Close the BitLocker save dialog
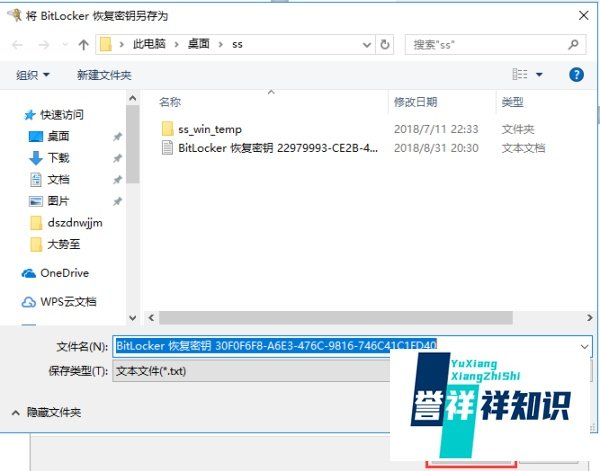Screen dimensions: 600x471 584,16
